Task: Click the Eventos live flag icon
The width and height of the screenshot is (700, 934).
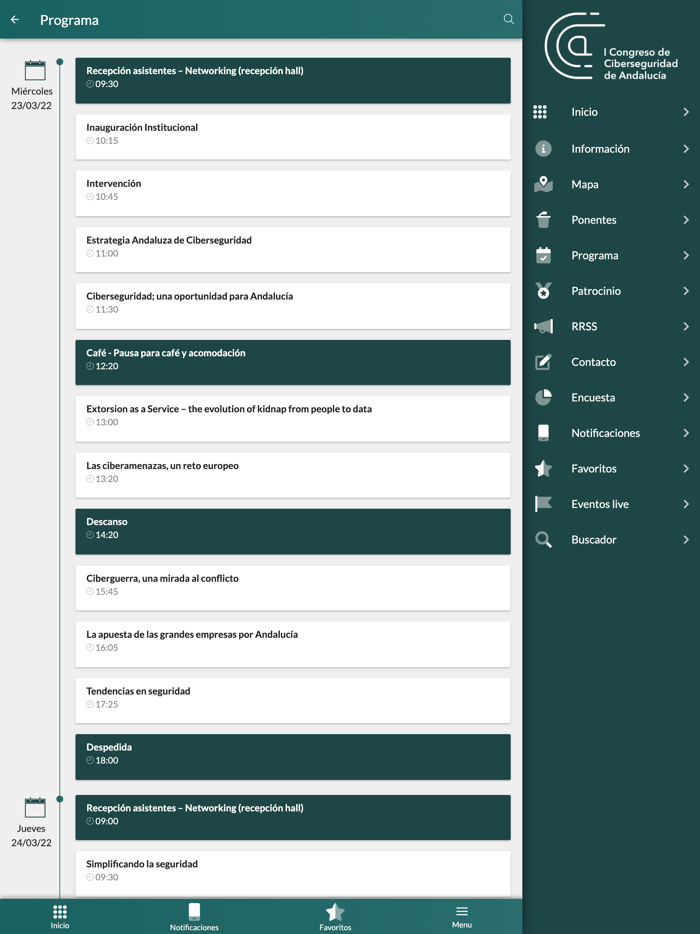Action: pos(543,504)
